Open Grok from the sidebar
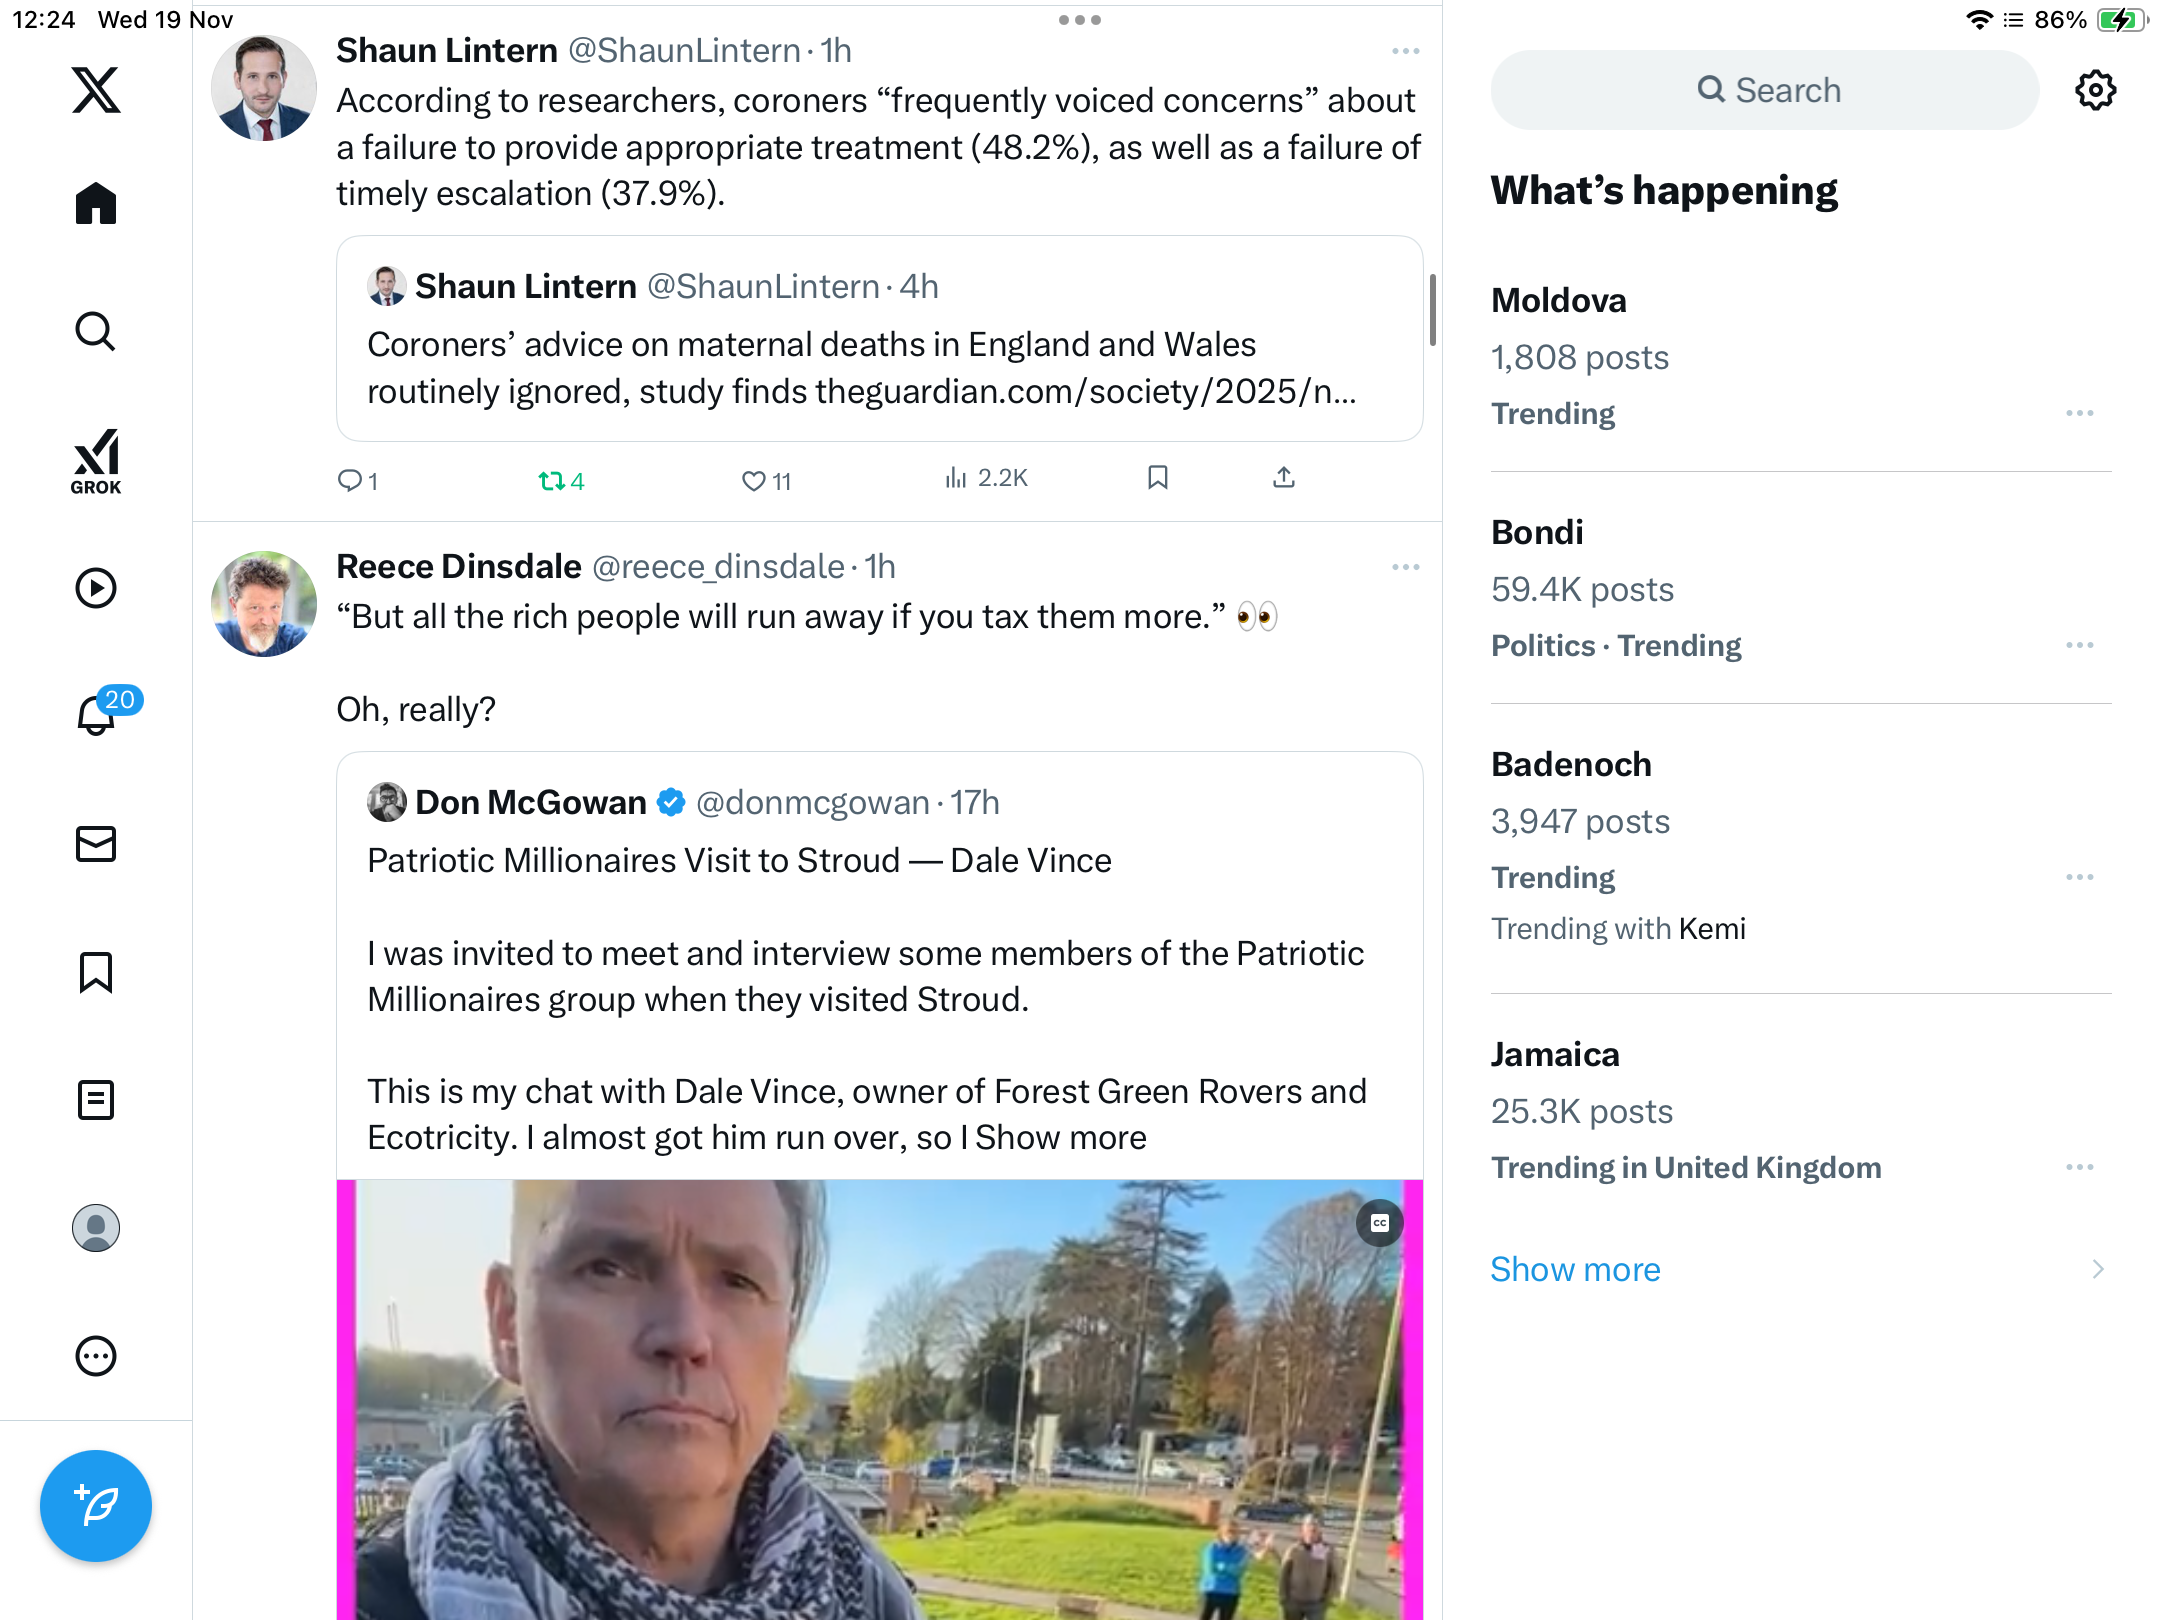 click(x=96, y=461)
